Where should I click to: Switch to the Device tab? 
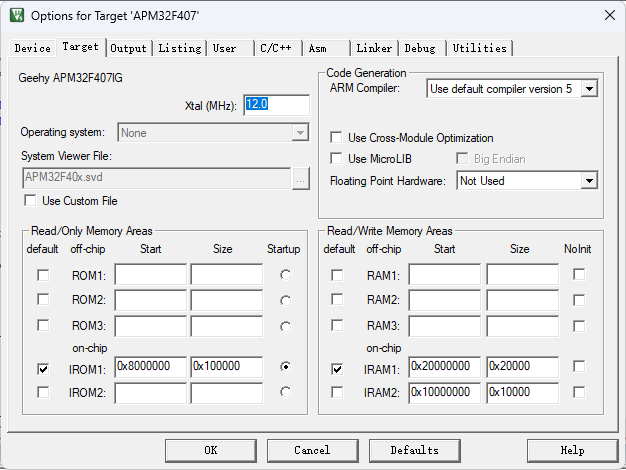[32, 48]
